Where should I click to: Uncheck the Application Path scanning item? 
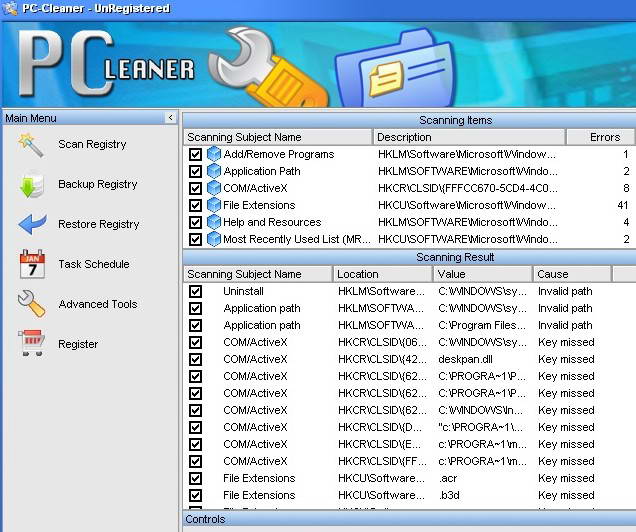click(196, 172)
